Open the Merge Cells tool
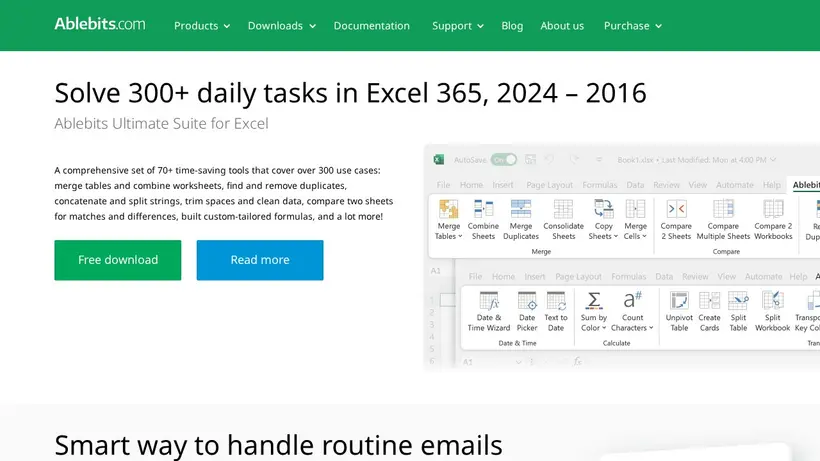This screenshot has width=820, height=461. point(635,220)
